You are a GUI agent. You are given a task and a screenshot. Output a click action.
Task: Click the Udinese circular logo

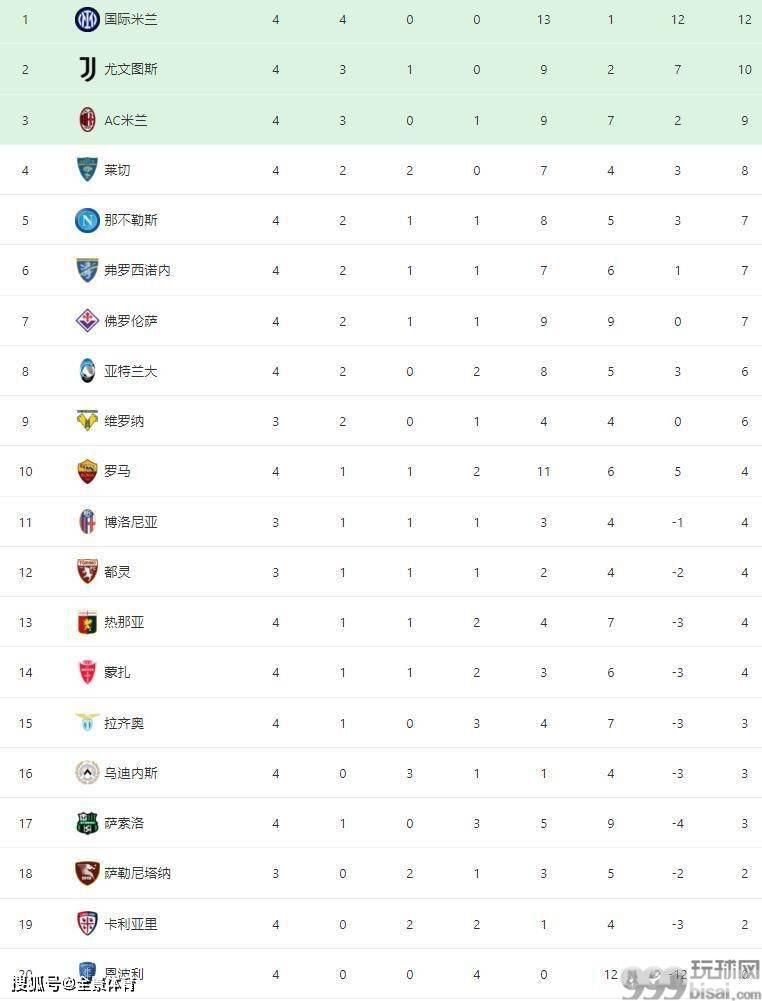[x=87, y=772]
